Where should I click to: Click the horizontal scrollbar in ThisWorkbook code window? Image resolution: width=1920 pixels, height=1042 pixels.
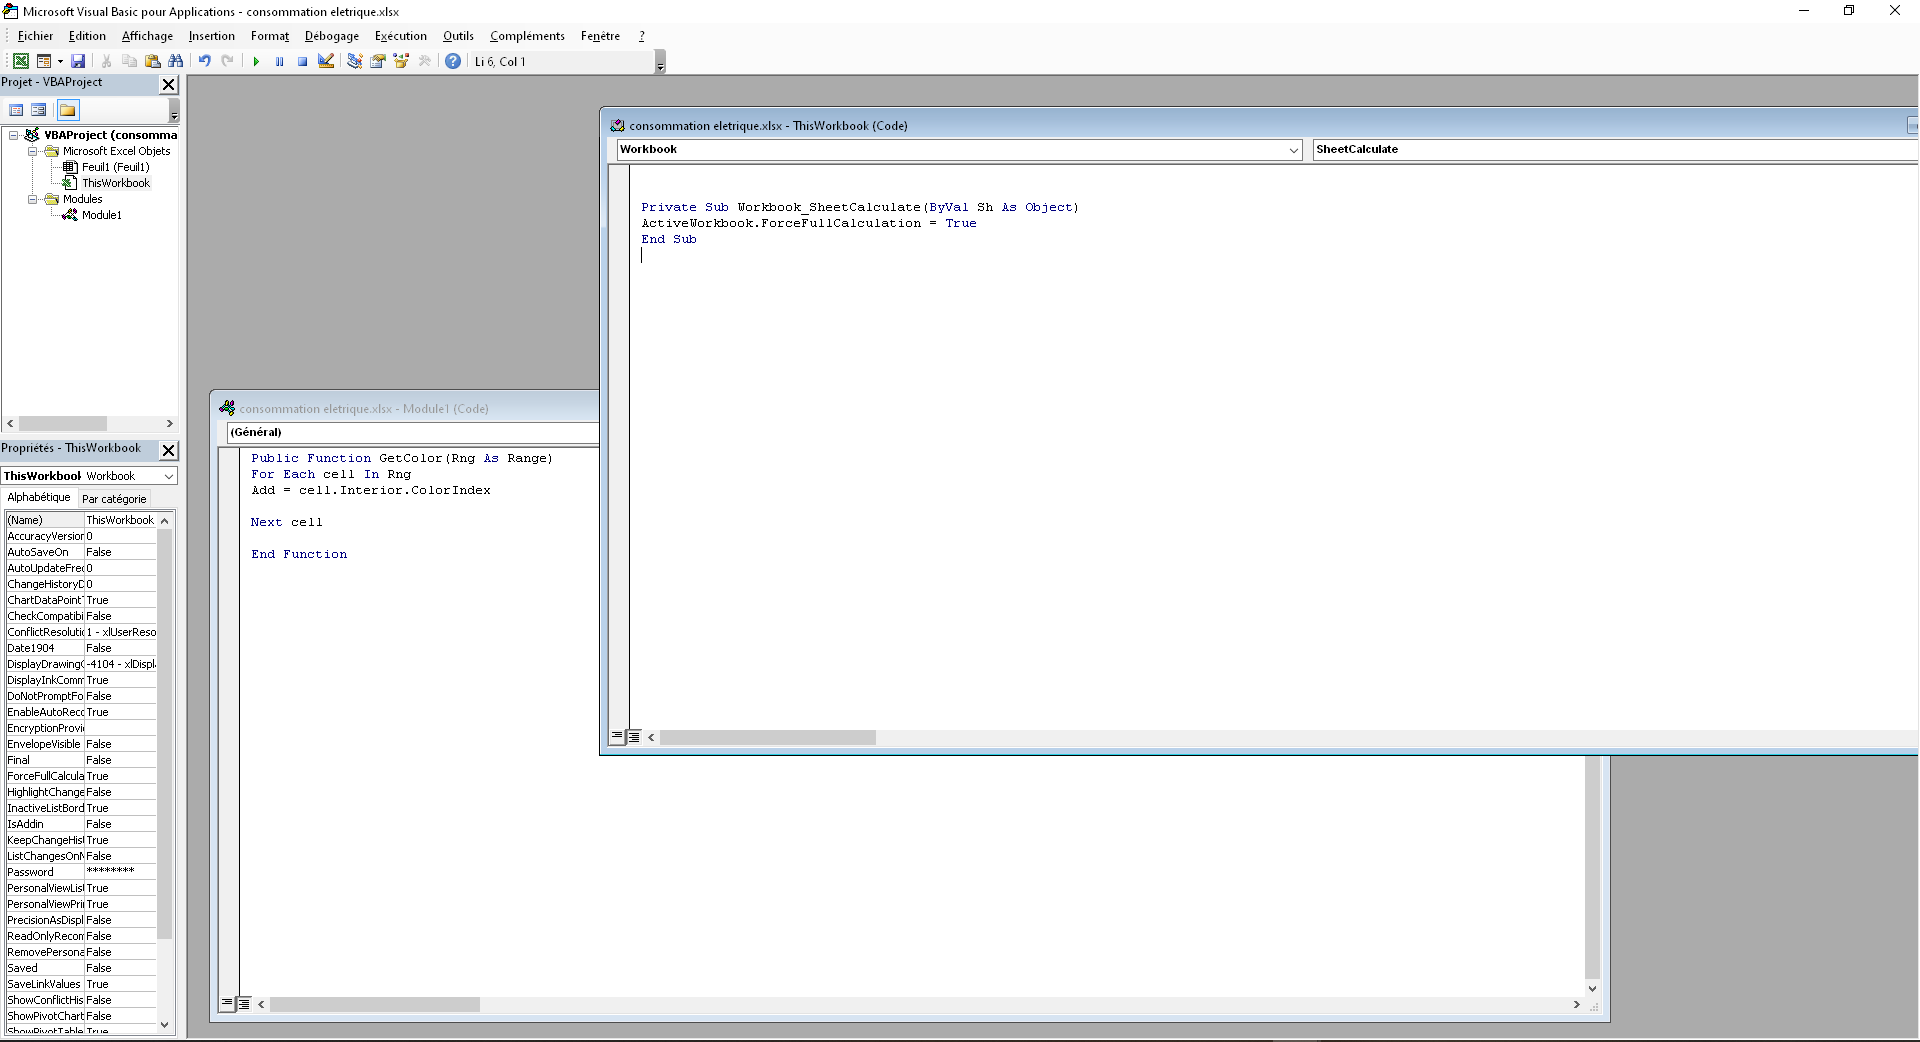coord(1281,737)
